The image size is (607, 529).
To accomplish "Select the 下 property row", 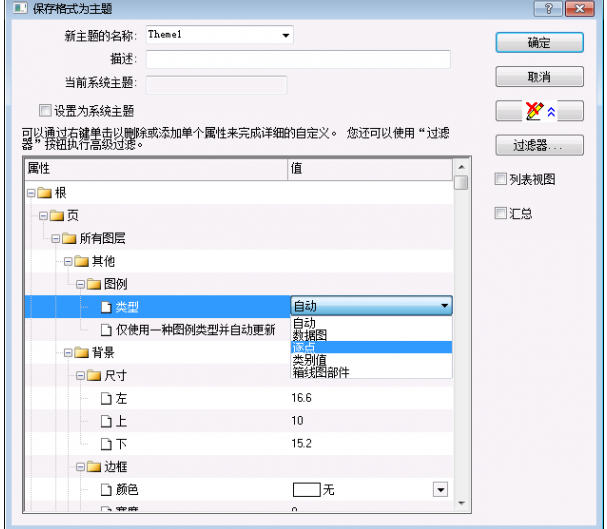I will pyautogui.click(x=239, y=444).
